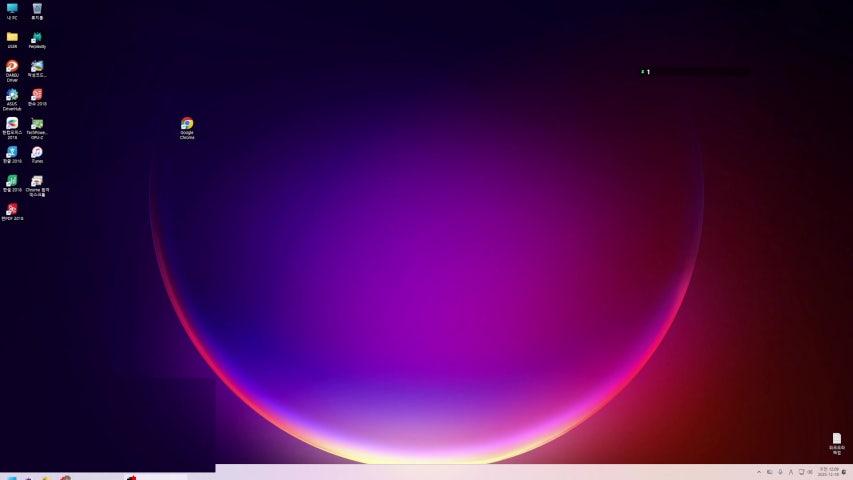Image resolution: width=853 pixels, height=480 pixels.
Task: Open the microphone tray icon
Action: (x=780, y=472)
